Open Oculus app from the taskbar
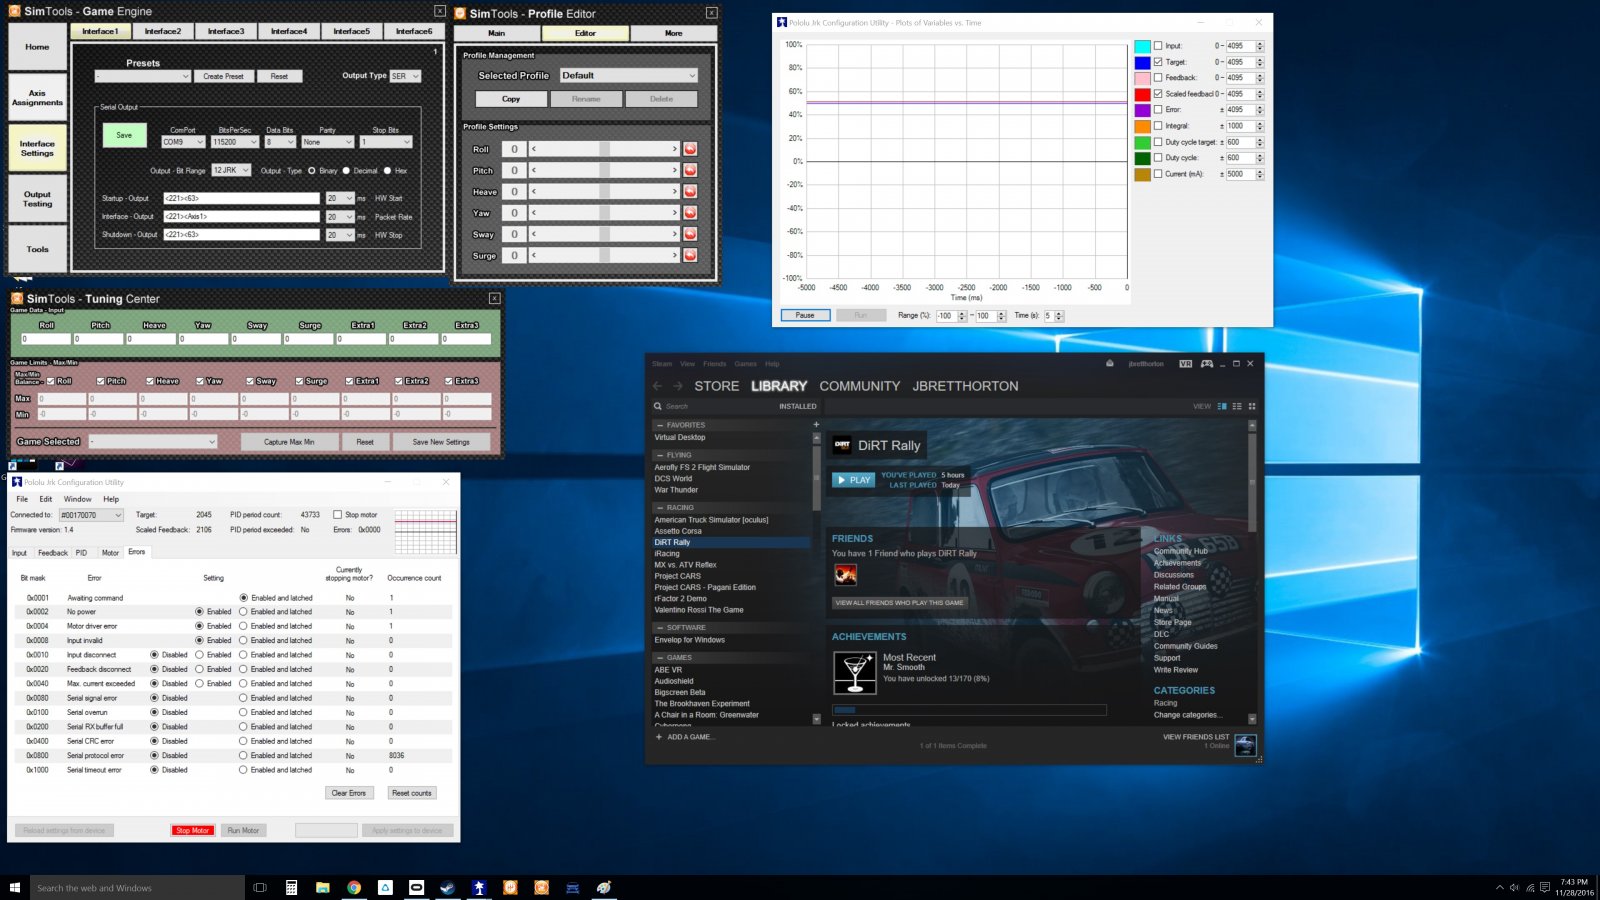The width and height of the screenshot is (1600, 900). click(417, 887)
